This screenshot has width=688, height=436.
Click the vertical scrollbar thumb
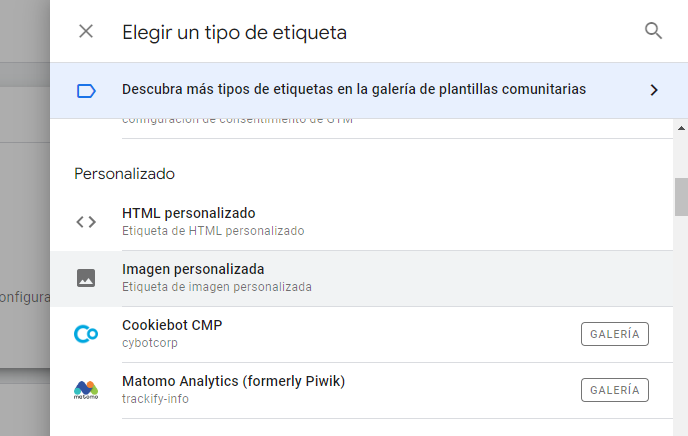(x=681, y=197)
